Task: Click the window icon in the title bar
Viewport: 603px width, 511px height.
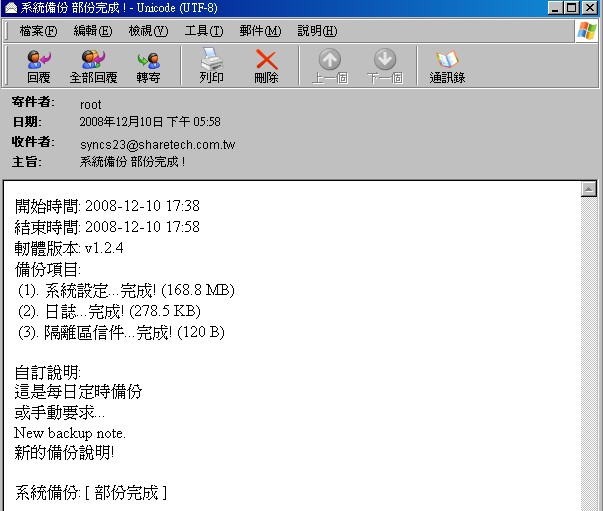Action: pyautogui.click(x=10, y=8)
